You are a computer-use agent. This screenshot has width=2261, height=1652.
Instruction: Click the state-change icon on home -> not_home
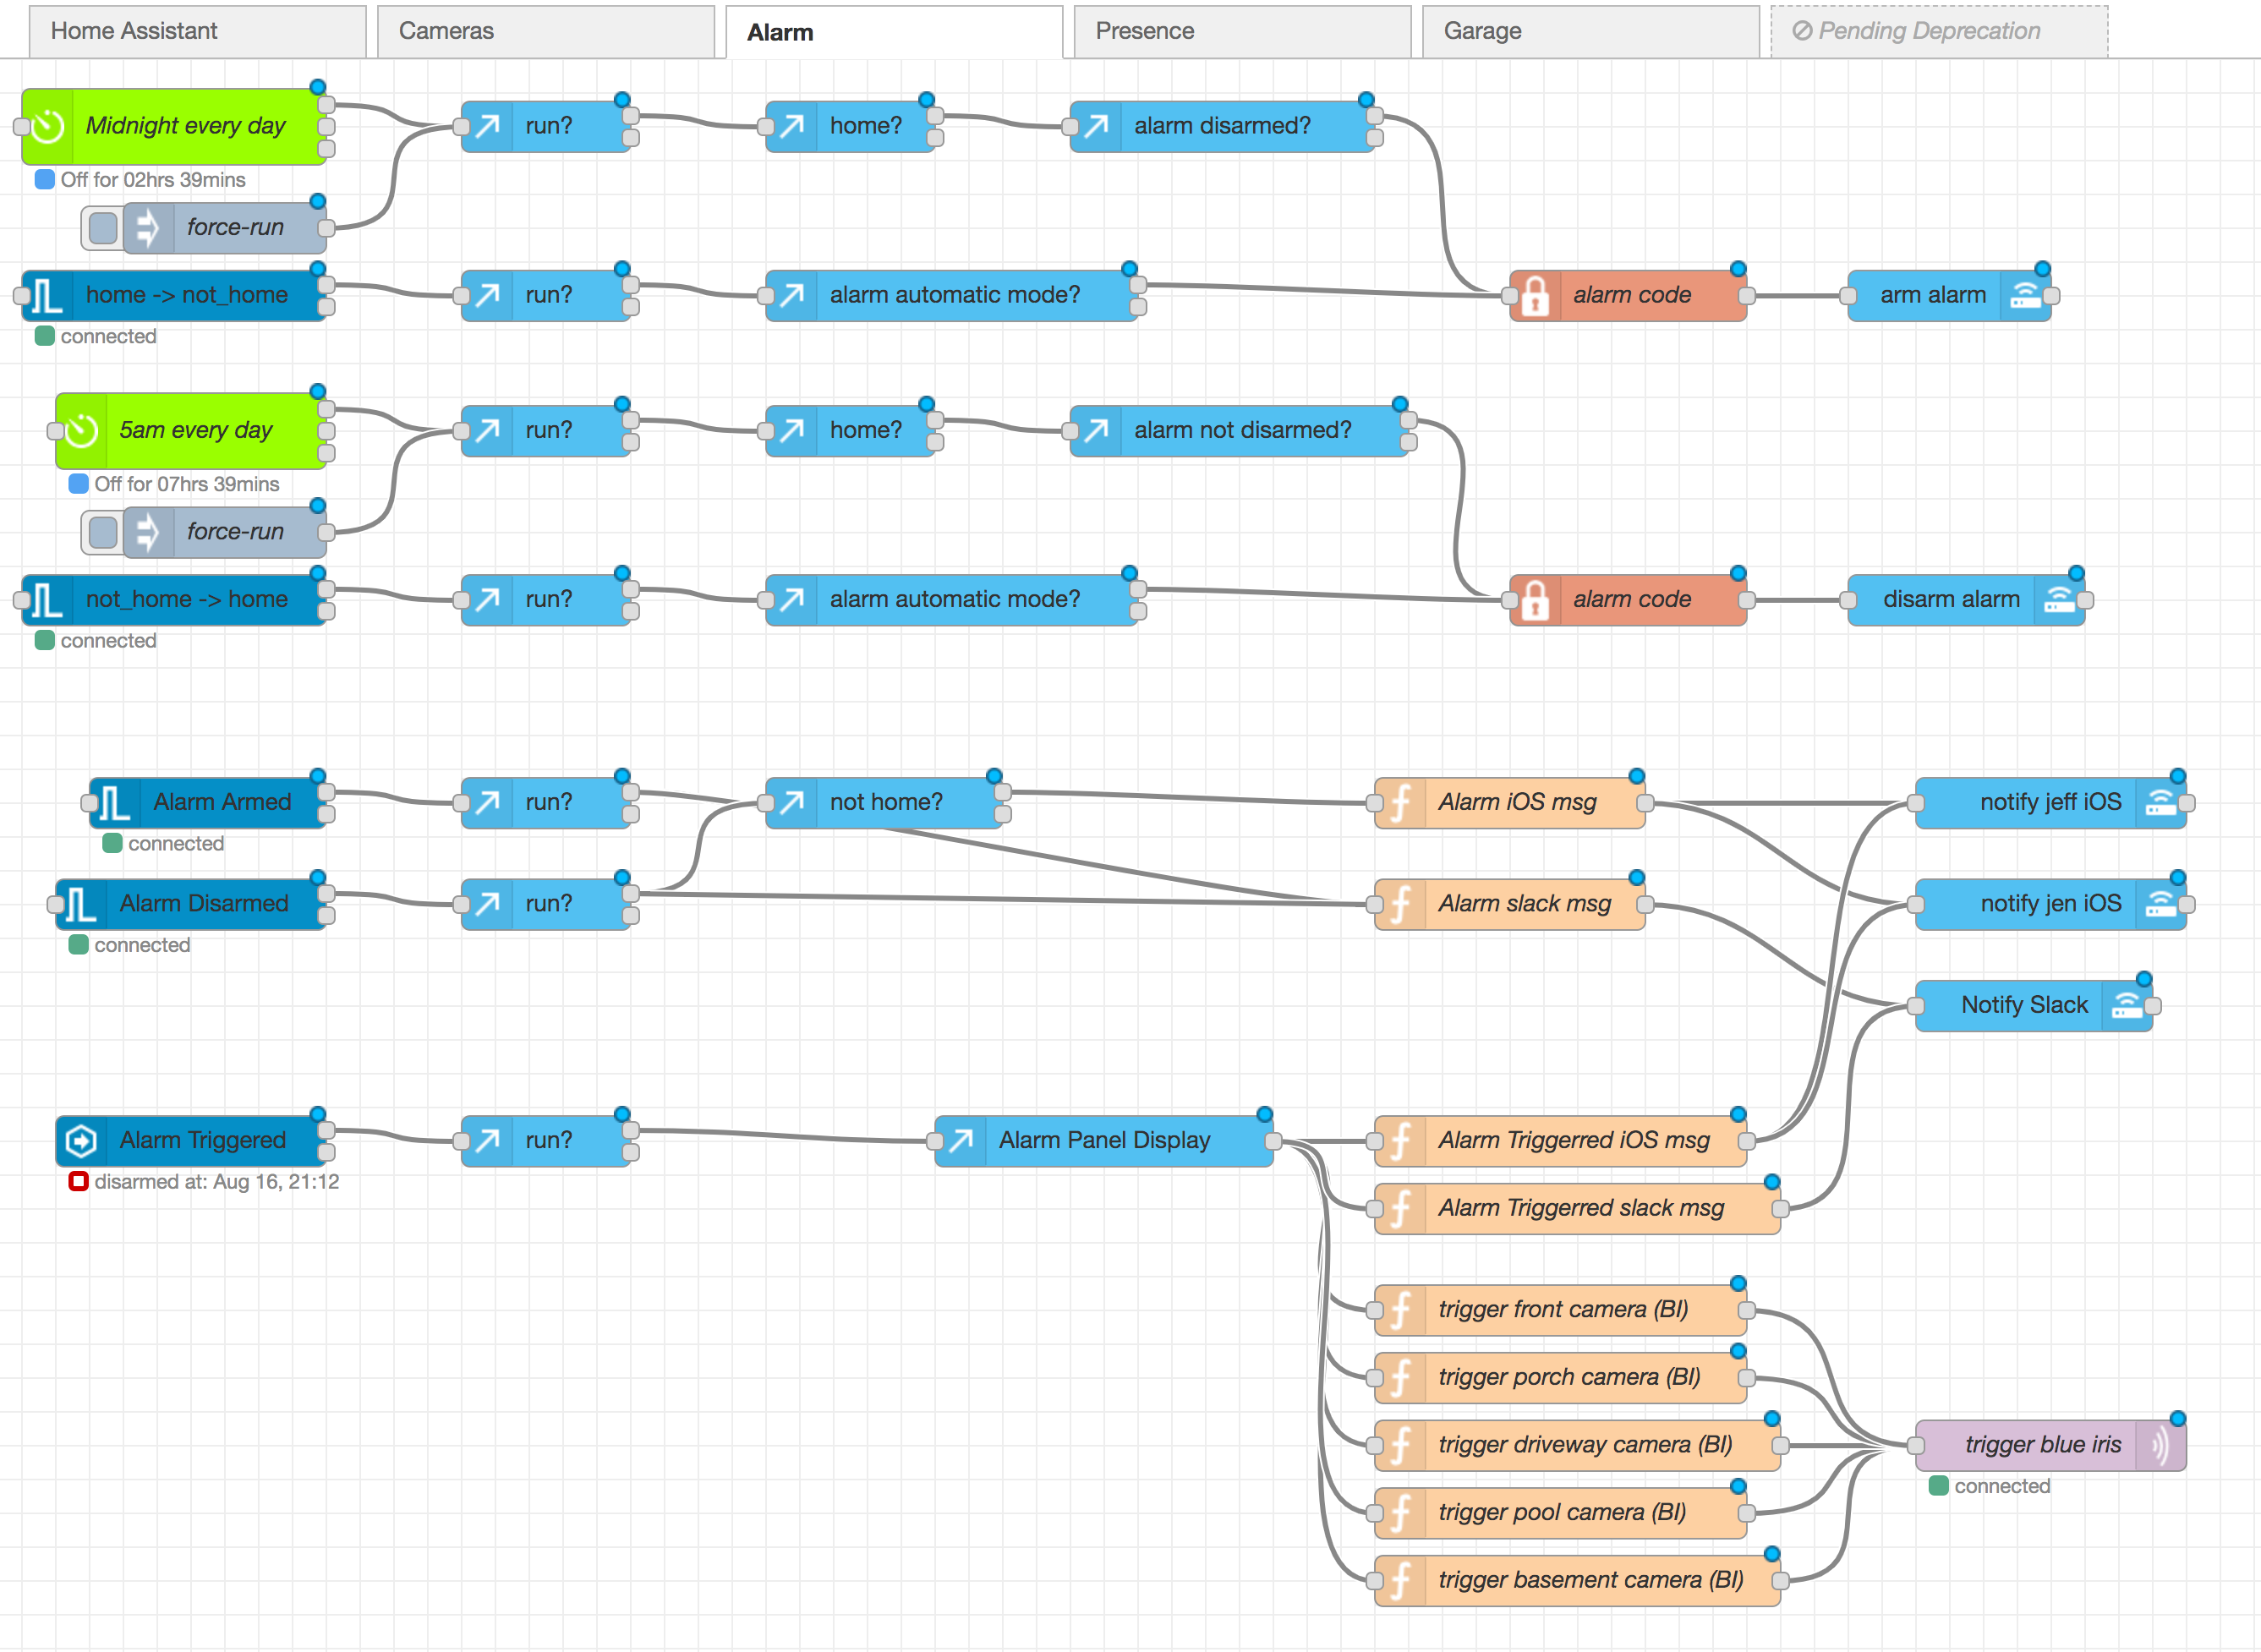(48, 296)
